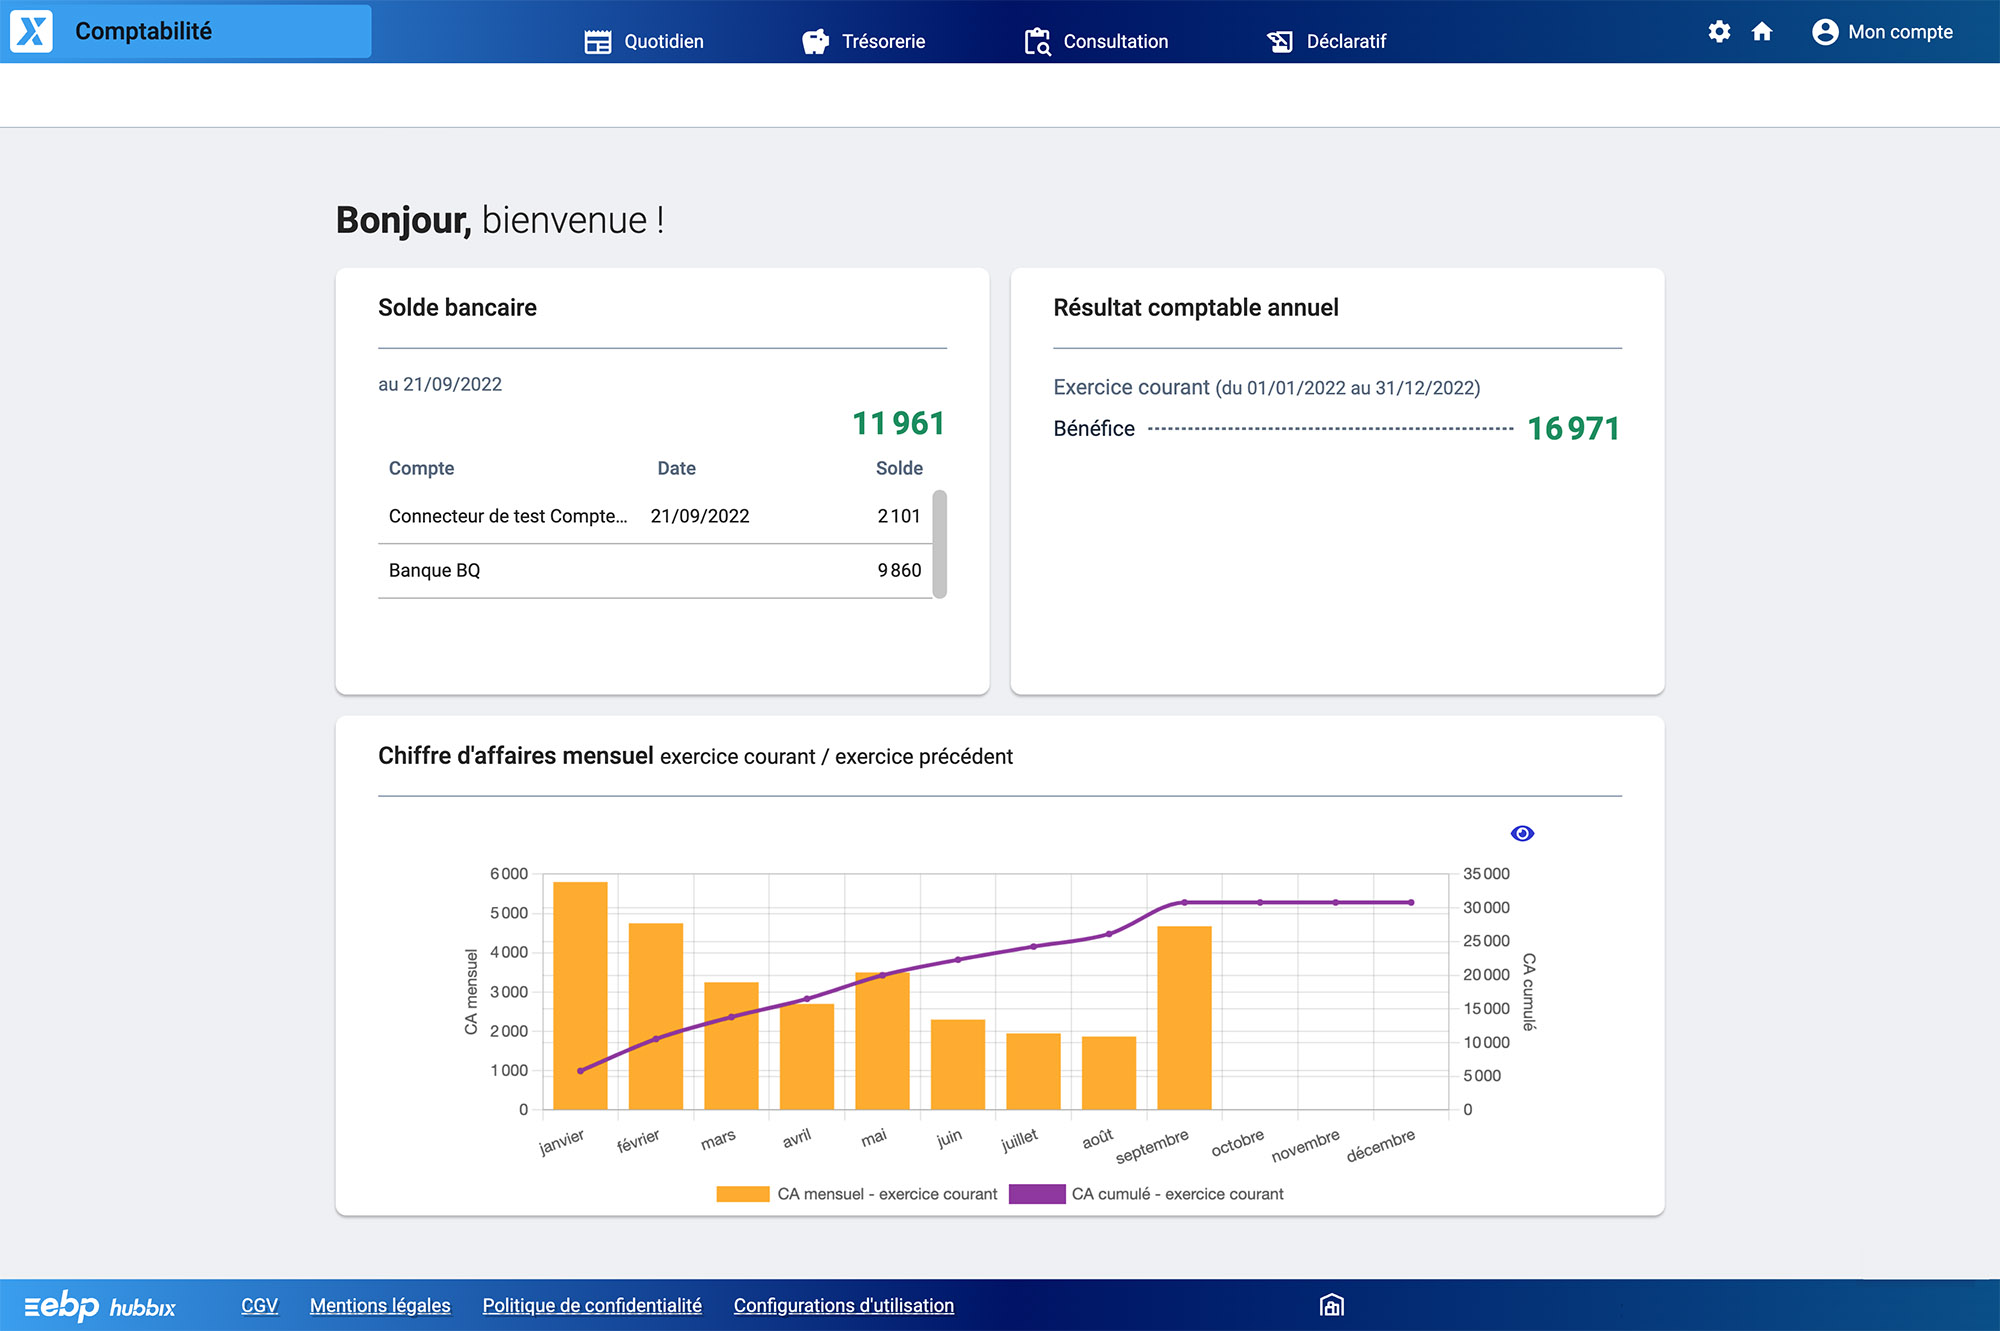The height and width of the screenshot is (1331, 2000).
Task: Click the building icon in the footer
Action: [1332, 1305]
